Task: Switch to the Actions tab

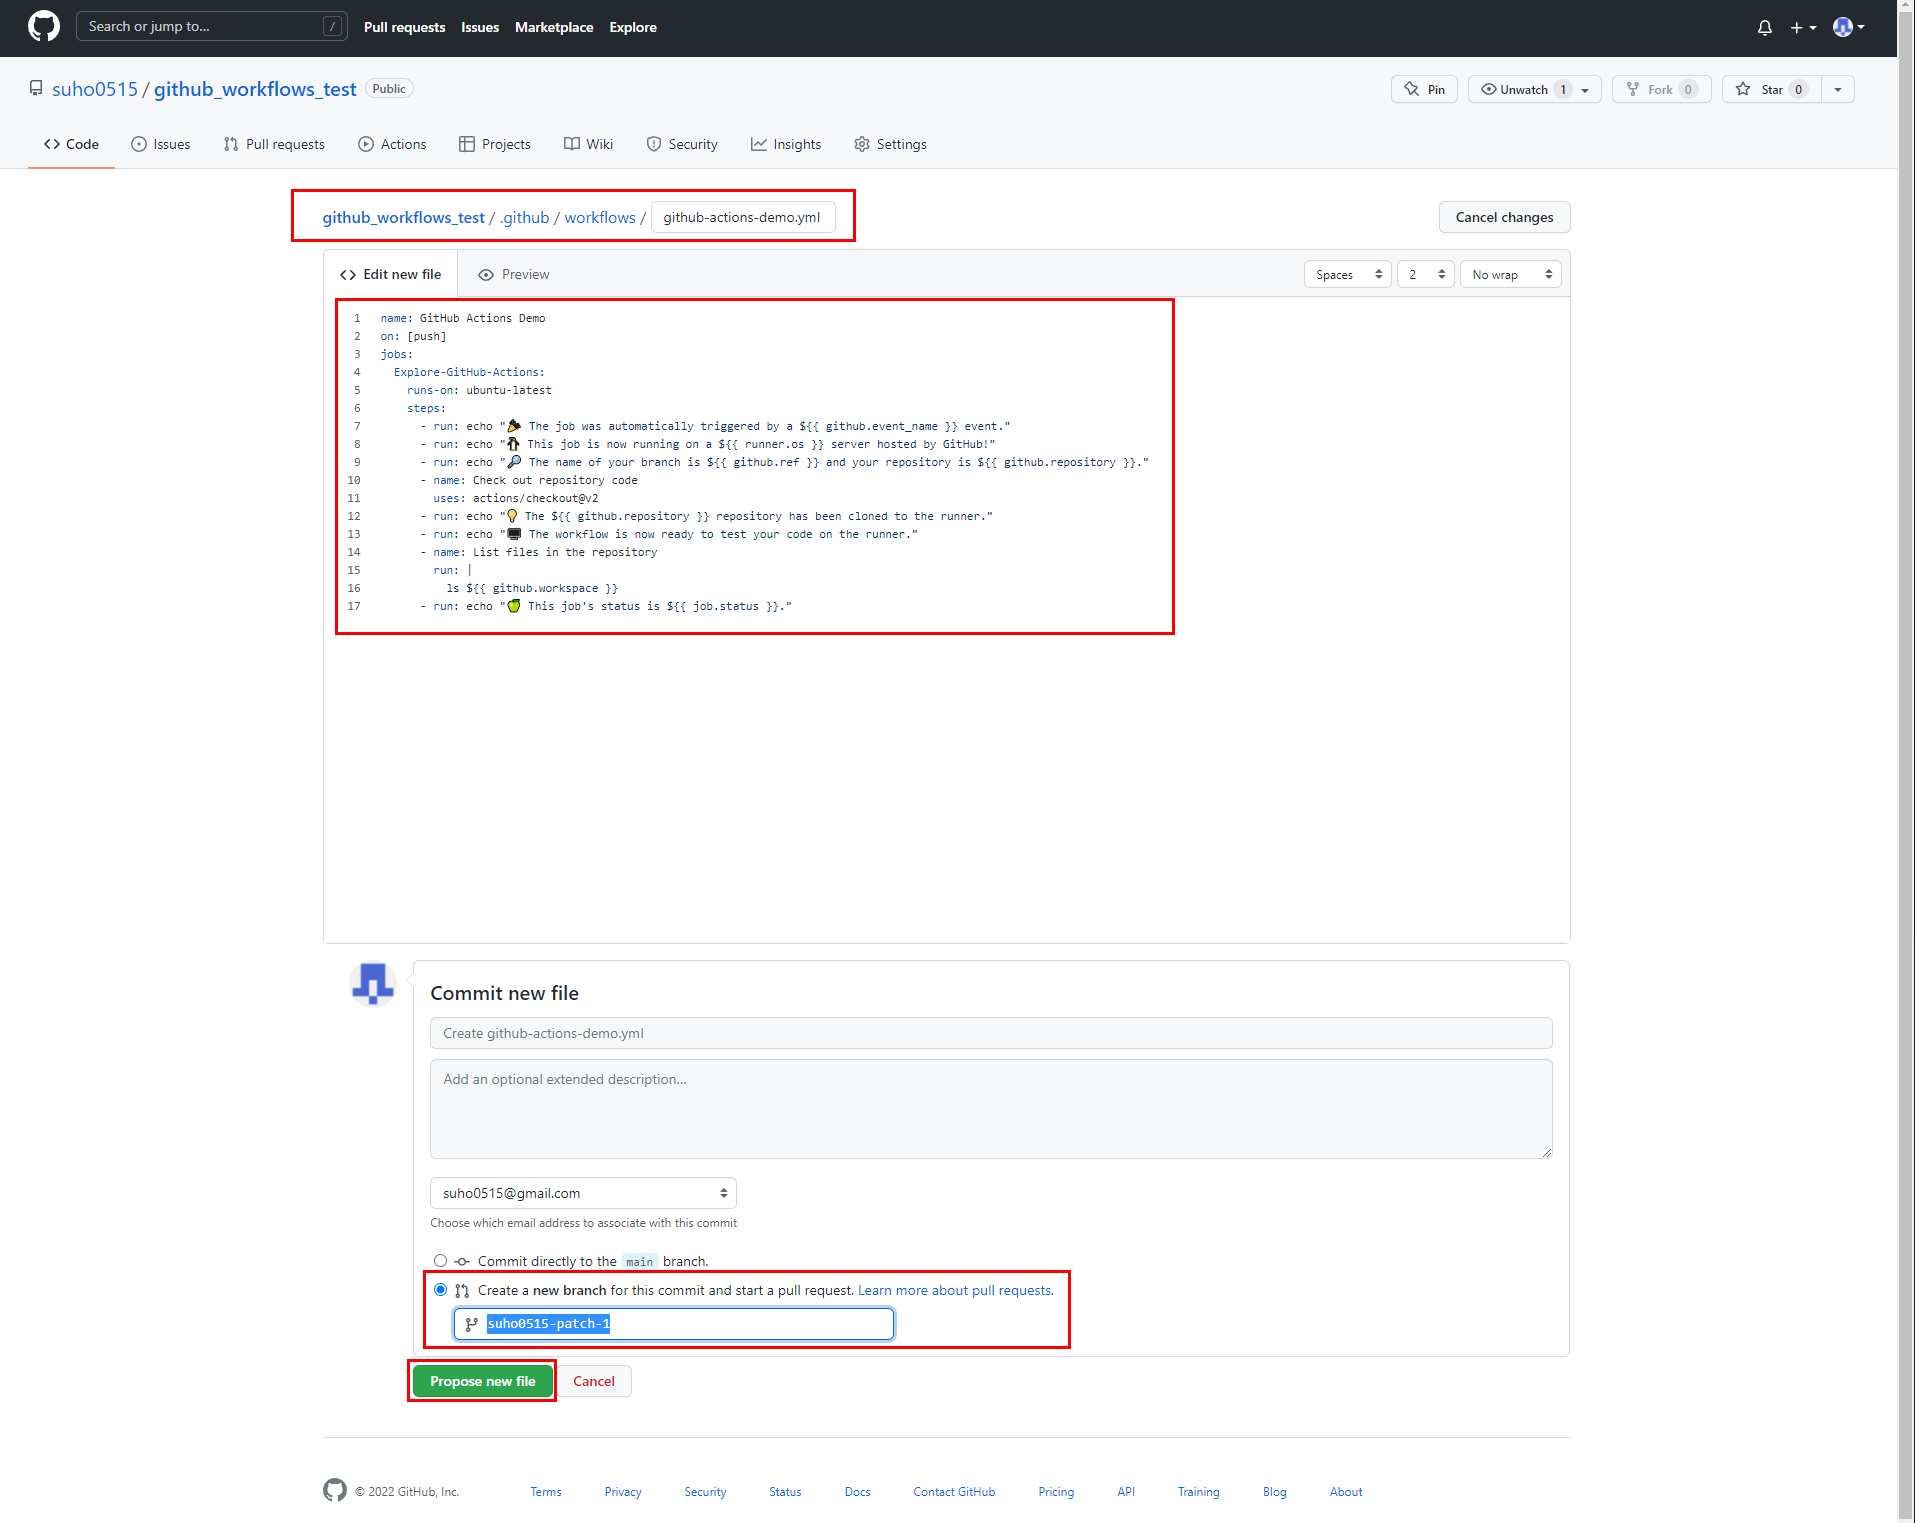Action: point(392,144)
